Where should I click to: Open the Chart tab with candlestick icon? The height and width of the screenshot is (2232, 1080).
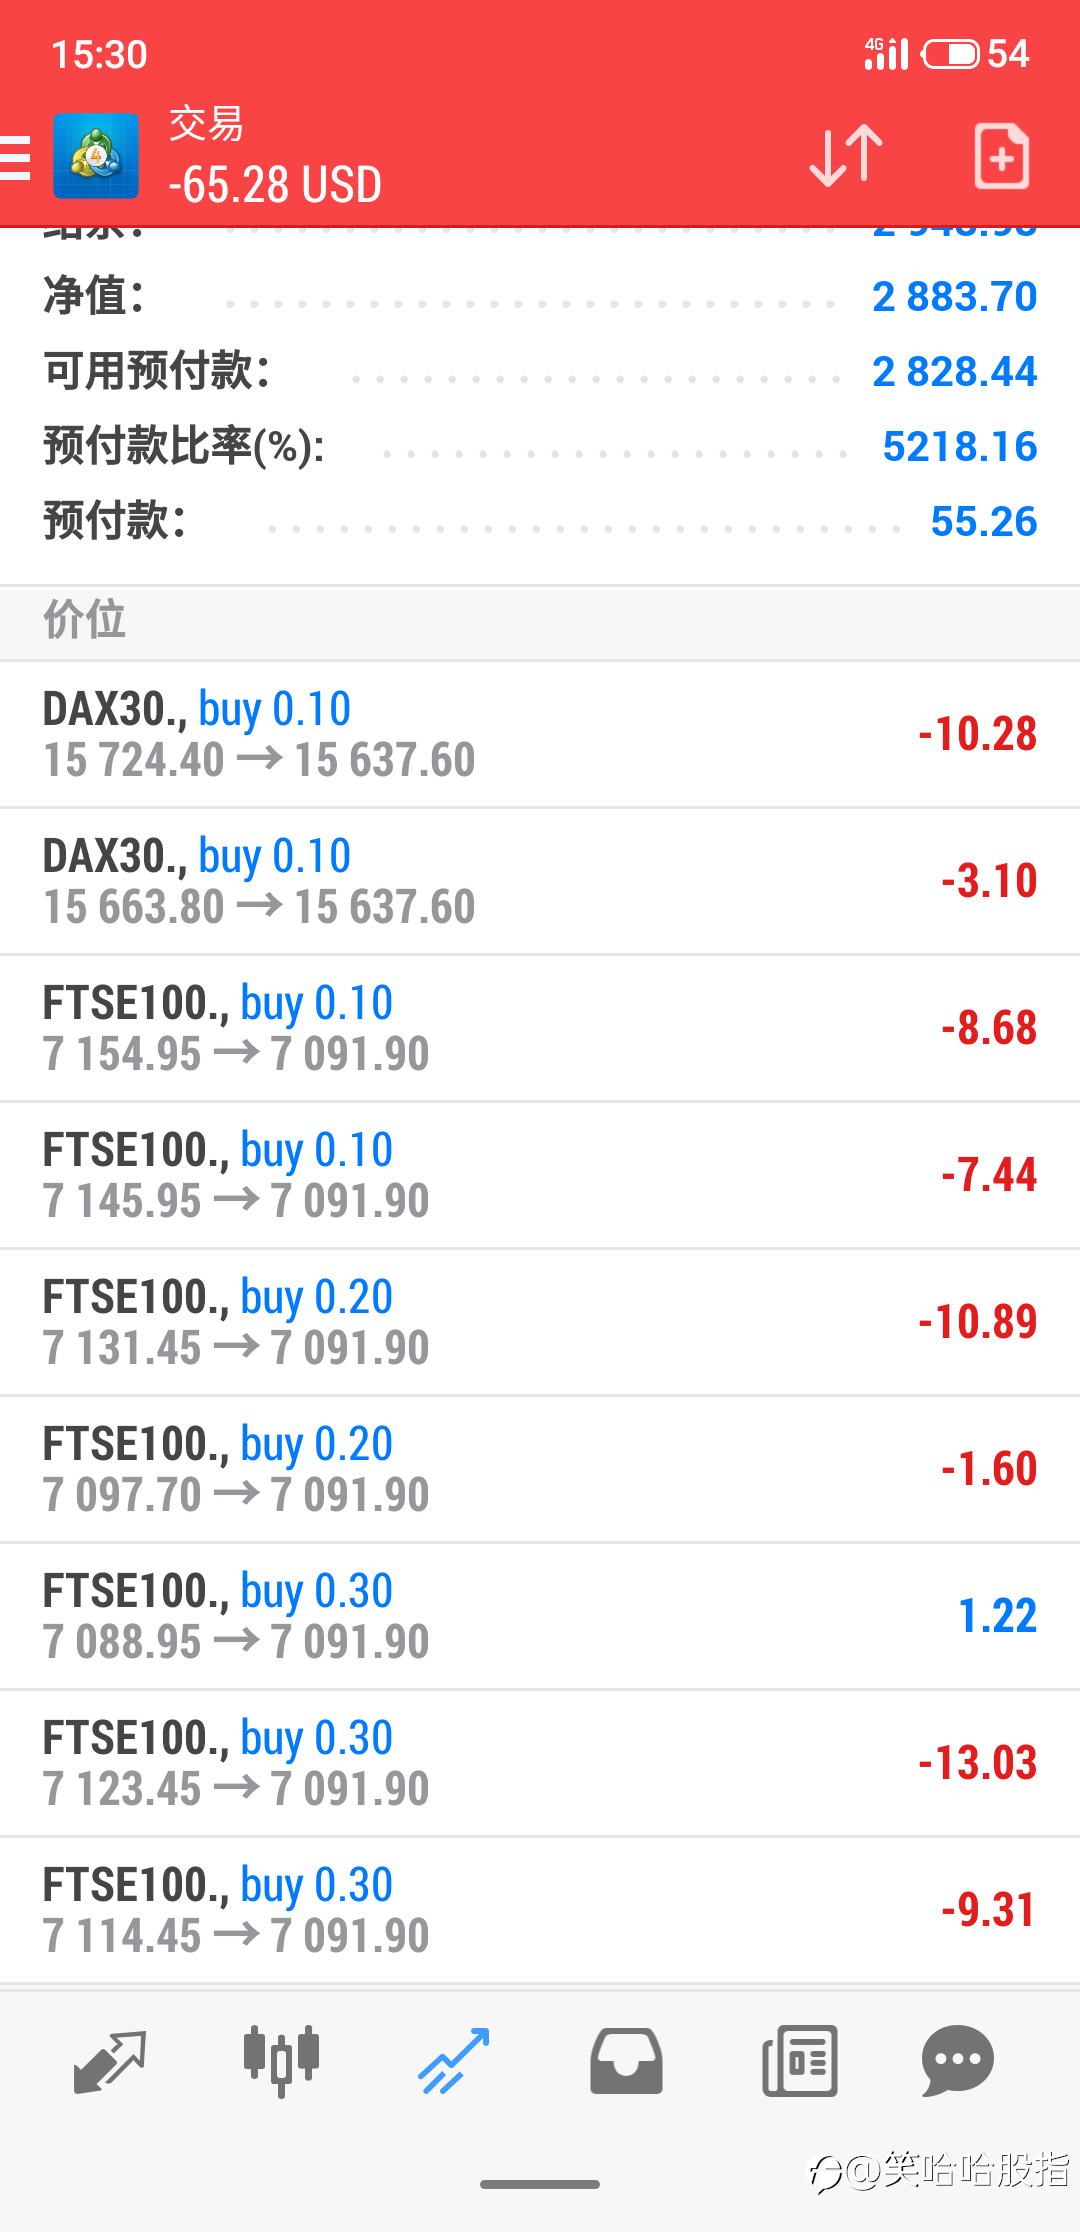click(281, 2060)
